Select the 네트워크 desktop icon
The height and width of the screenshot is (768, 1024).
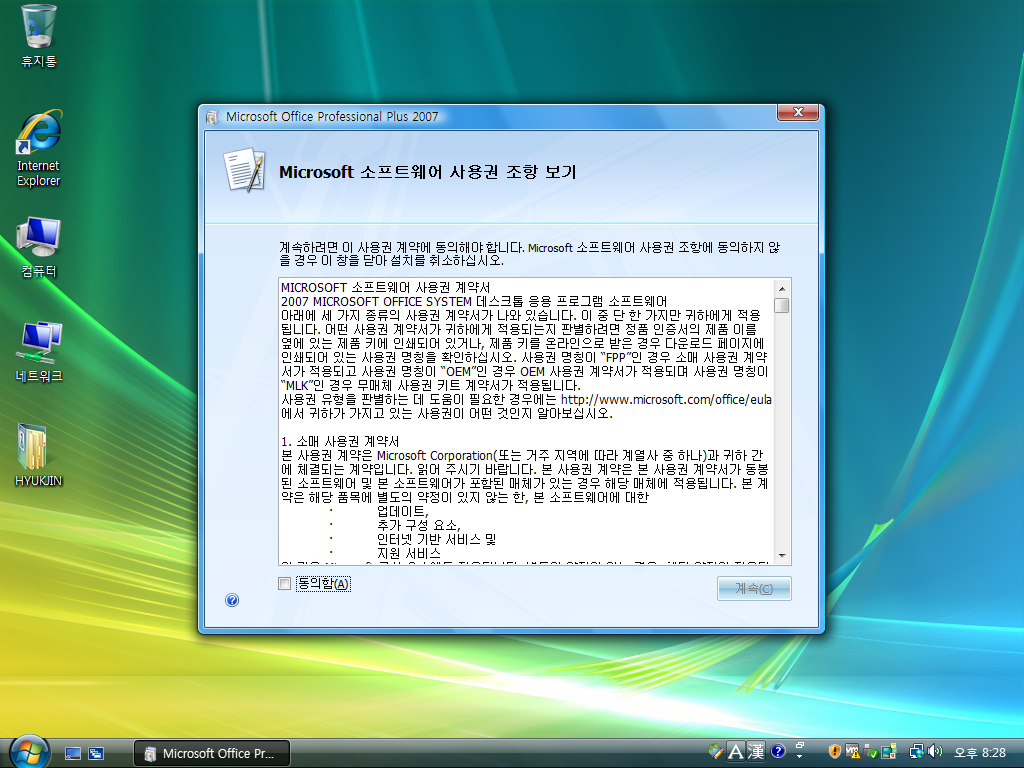point(39,351)
